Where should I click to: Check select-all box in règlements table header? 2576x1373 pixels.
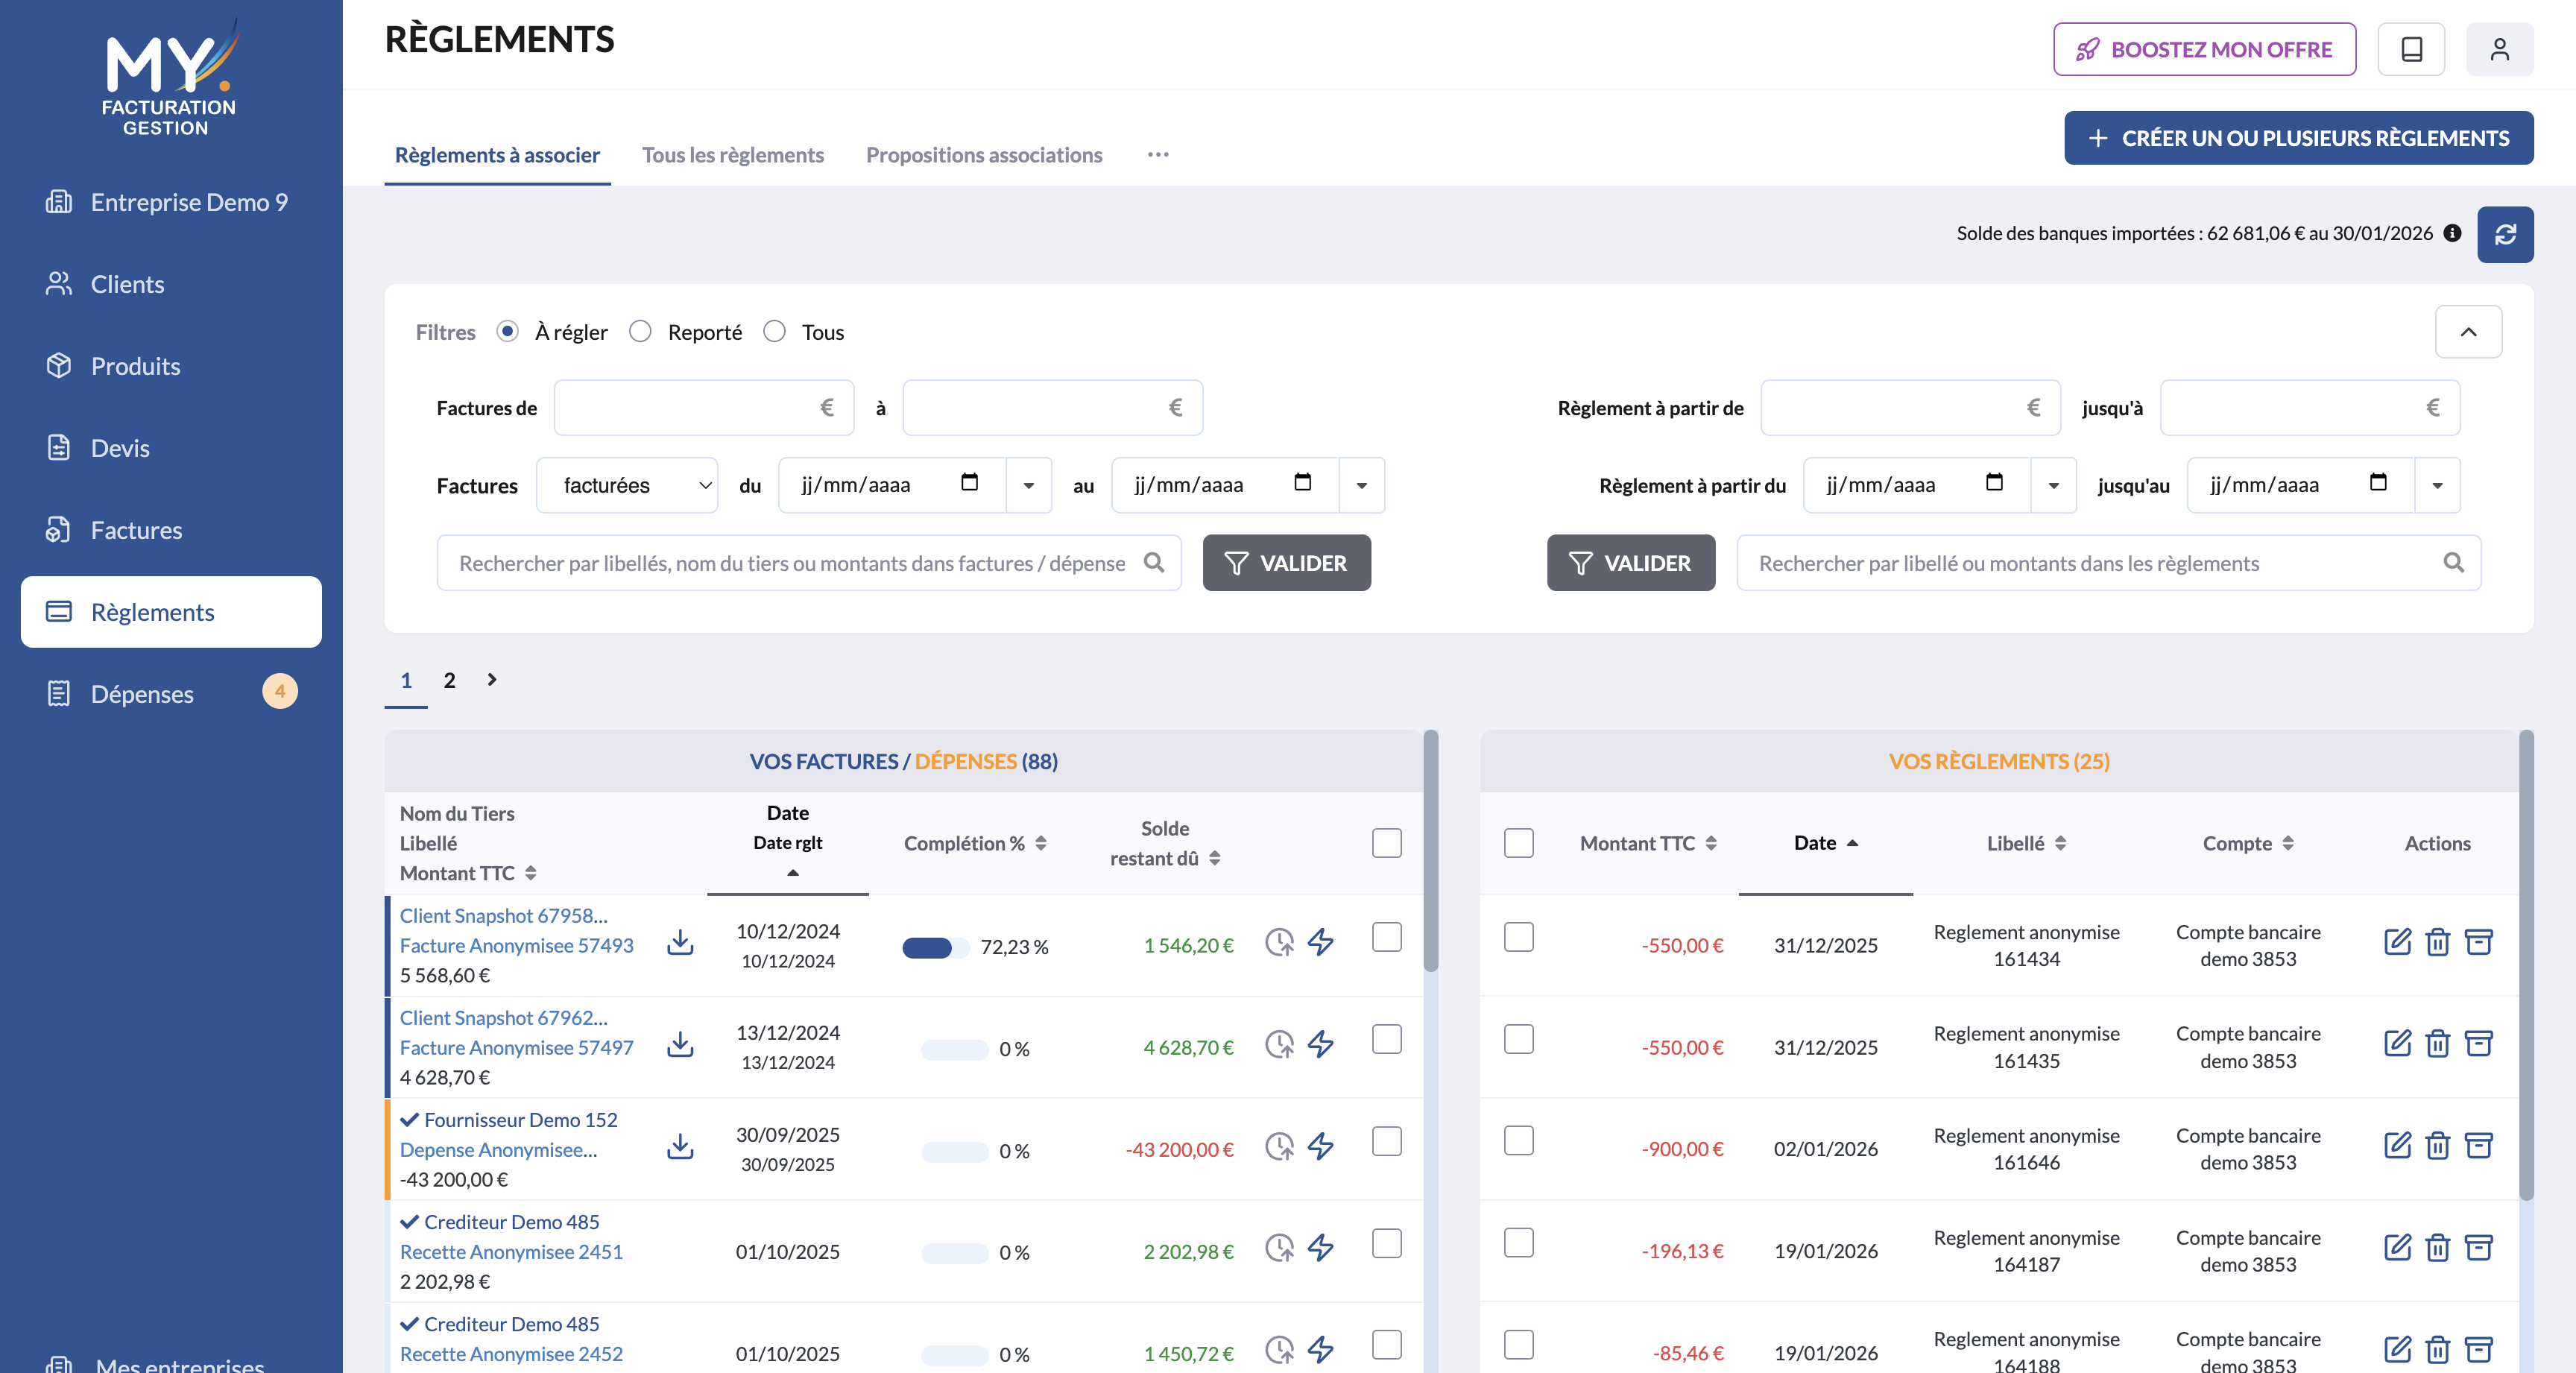pyautogui.click(x=1519, y=843)
